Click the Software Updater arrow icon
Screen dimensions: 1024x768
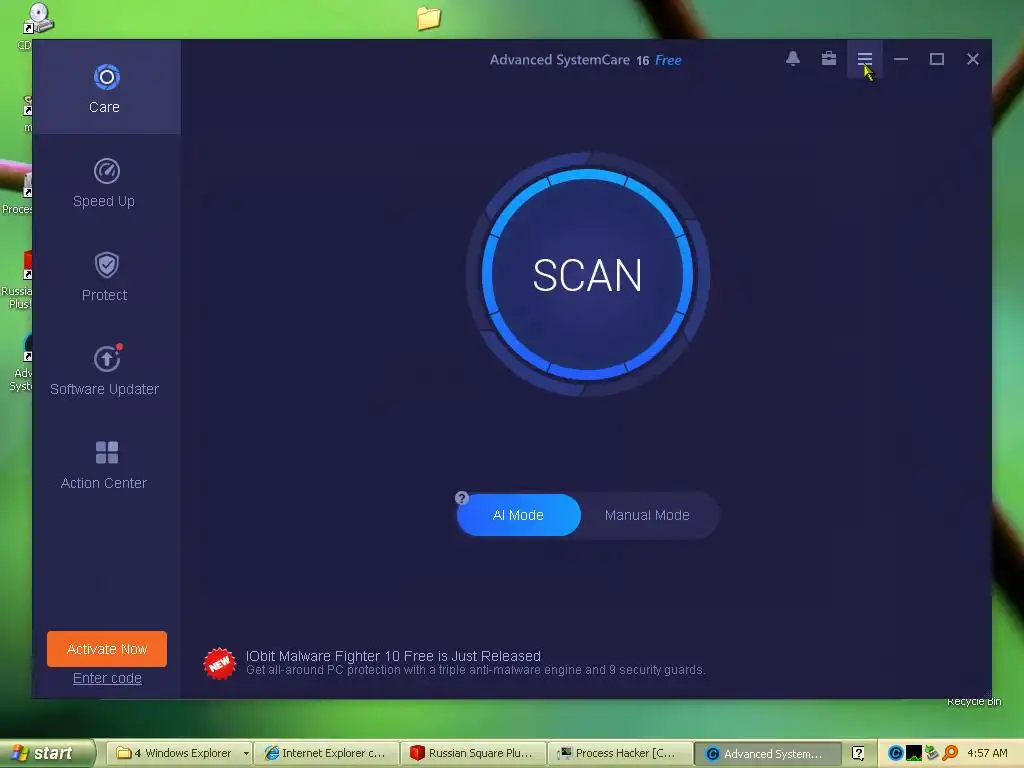(x=106, y=359)
